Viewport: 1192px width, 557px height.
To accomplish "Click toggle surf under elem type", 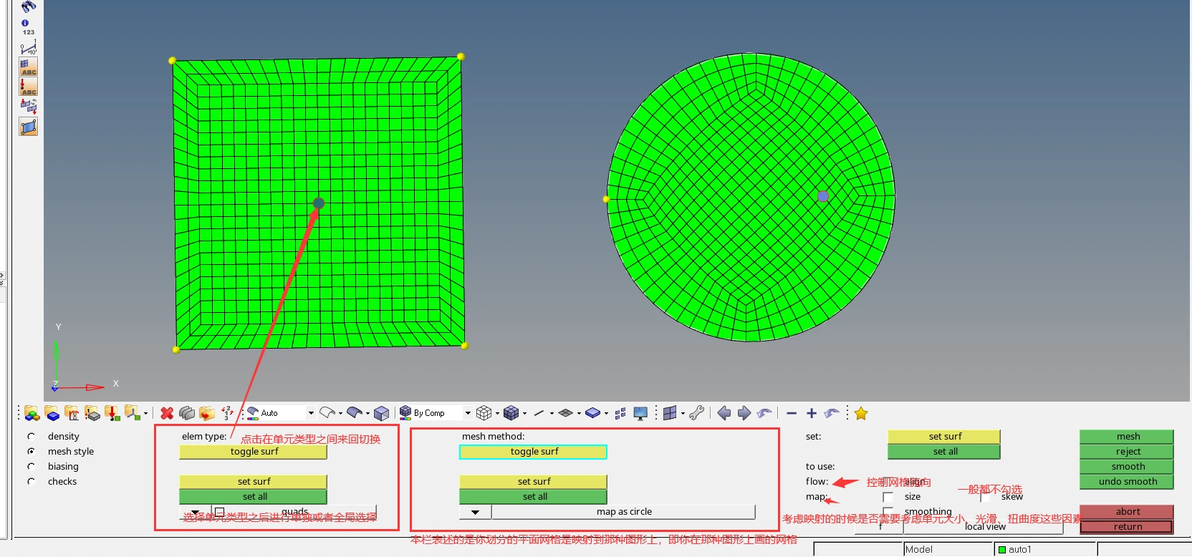I will click(x=253, y=451).
